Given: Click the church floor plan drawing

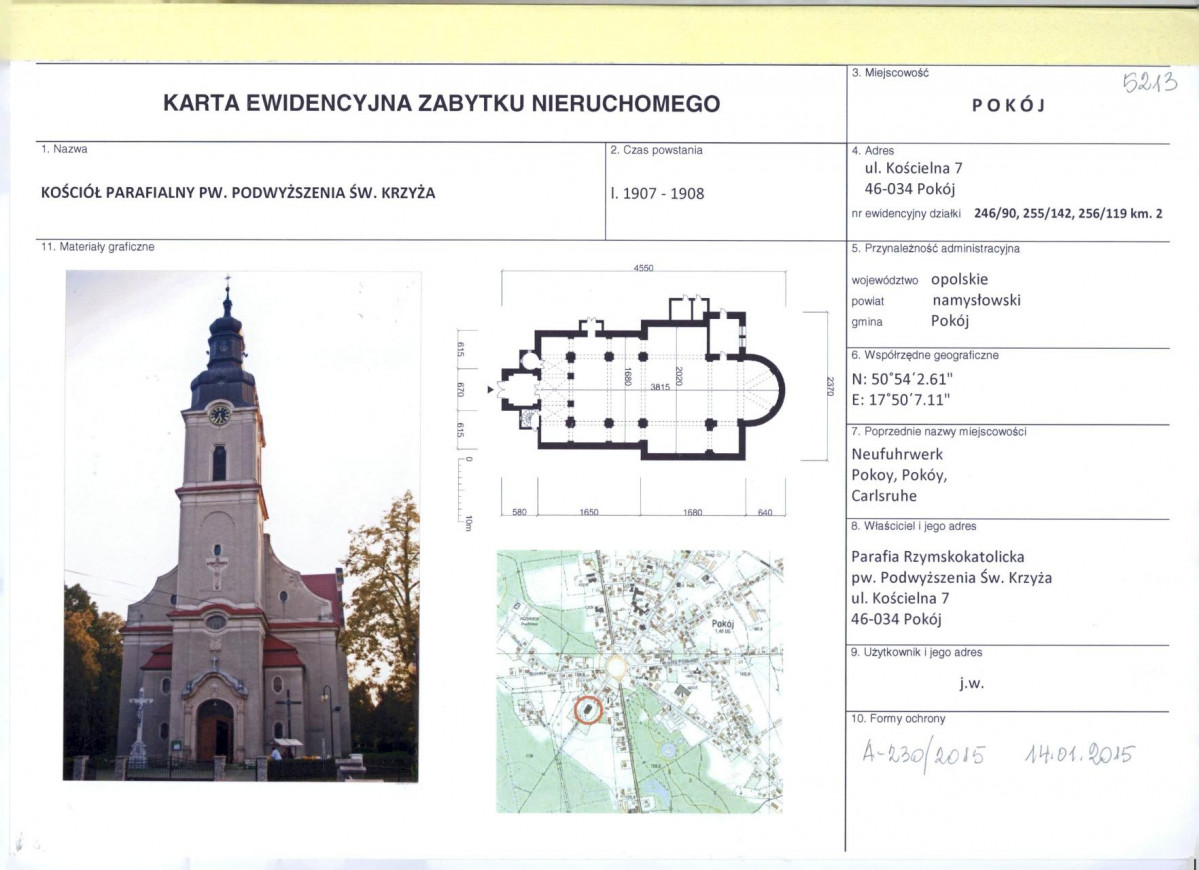Looking at the screenshot, I should click(640, 390).
